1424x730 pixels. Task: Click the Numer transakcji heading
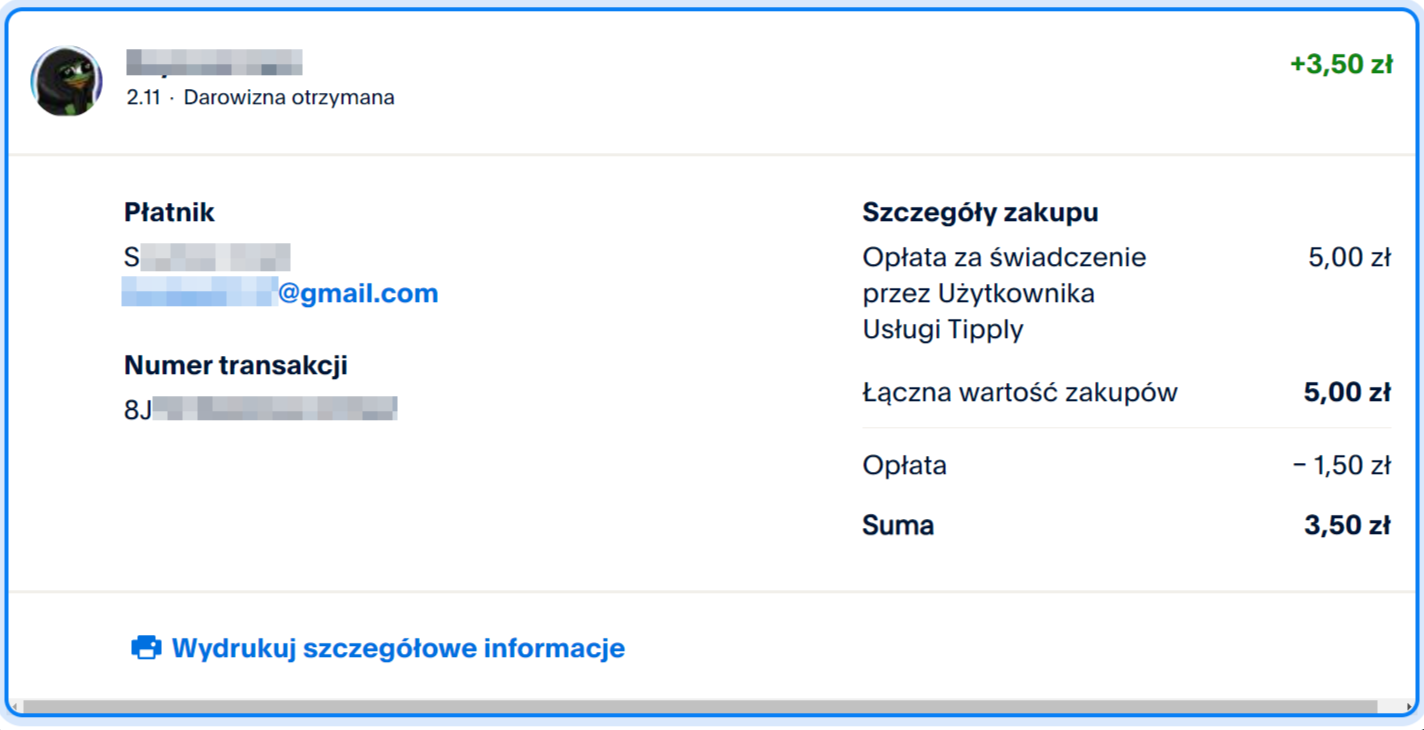[235, 365]
